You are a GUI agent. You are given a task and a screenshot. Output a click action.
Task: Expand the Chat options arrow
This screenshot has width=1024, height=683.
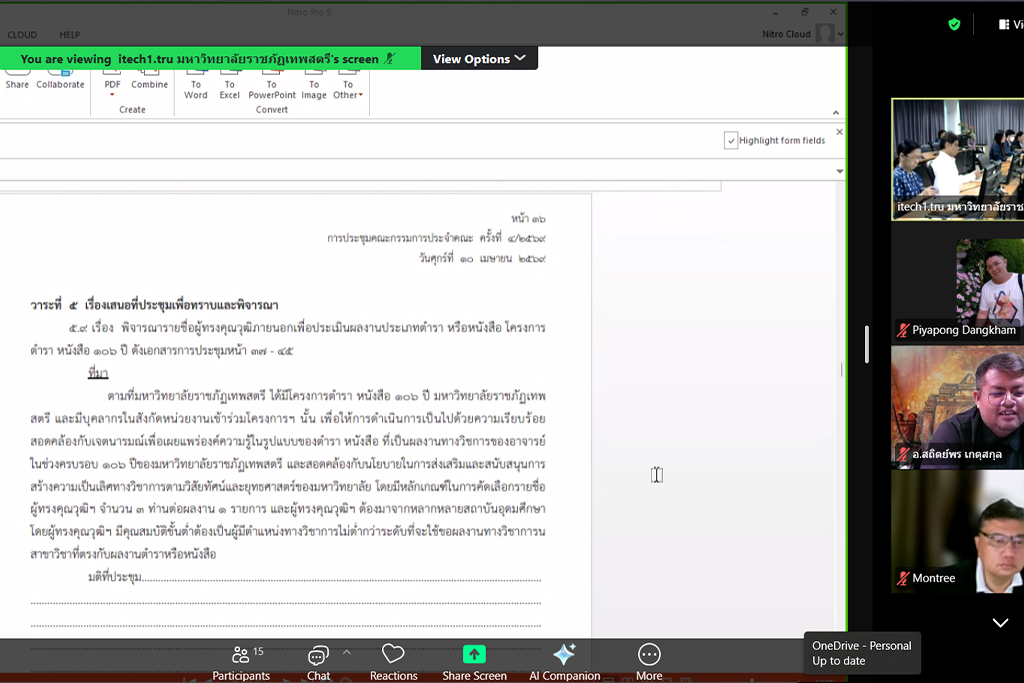(347, 652)
